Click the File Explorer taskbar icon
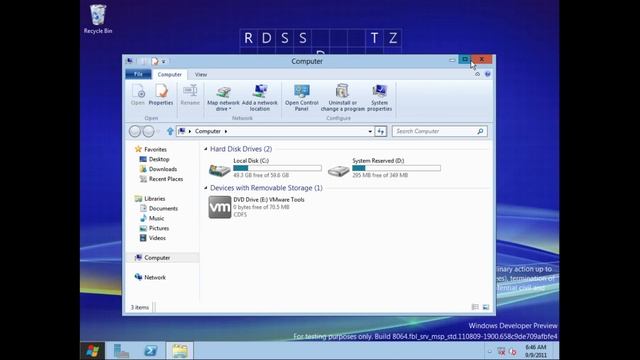Screen dimensions: 640x360 click(180, 351)
